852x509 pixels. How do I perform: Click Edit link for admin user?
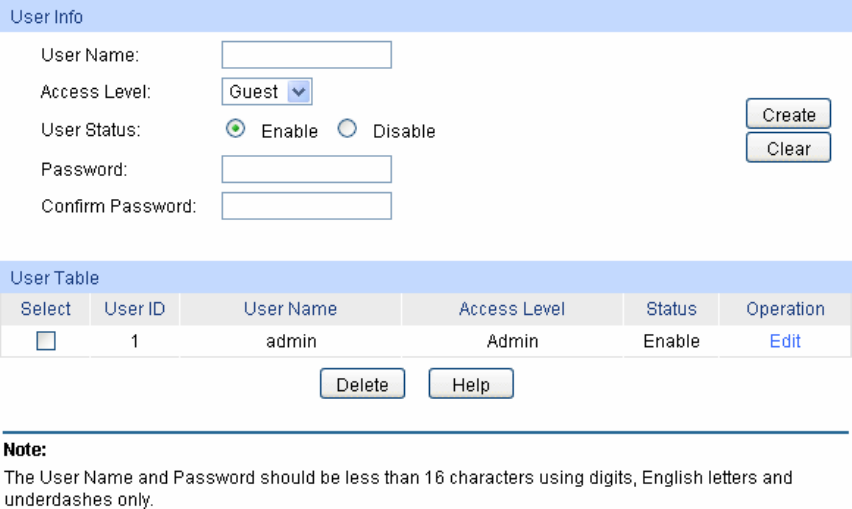coord(785,341)
